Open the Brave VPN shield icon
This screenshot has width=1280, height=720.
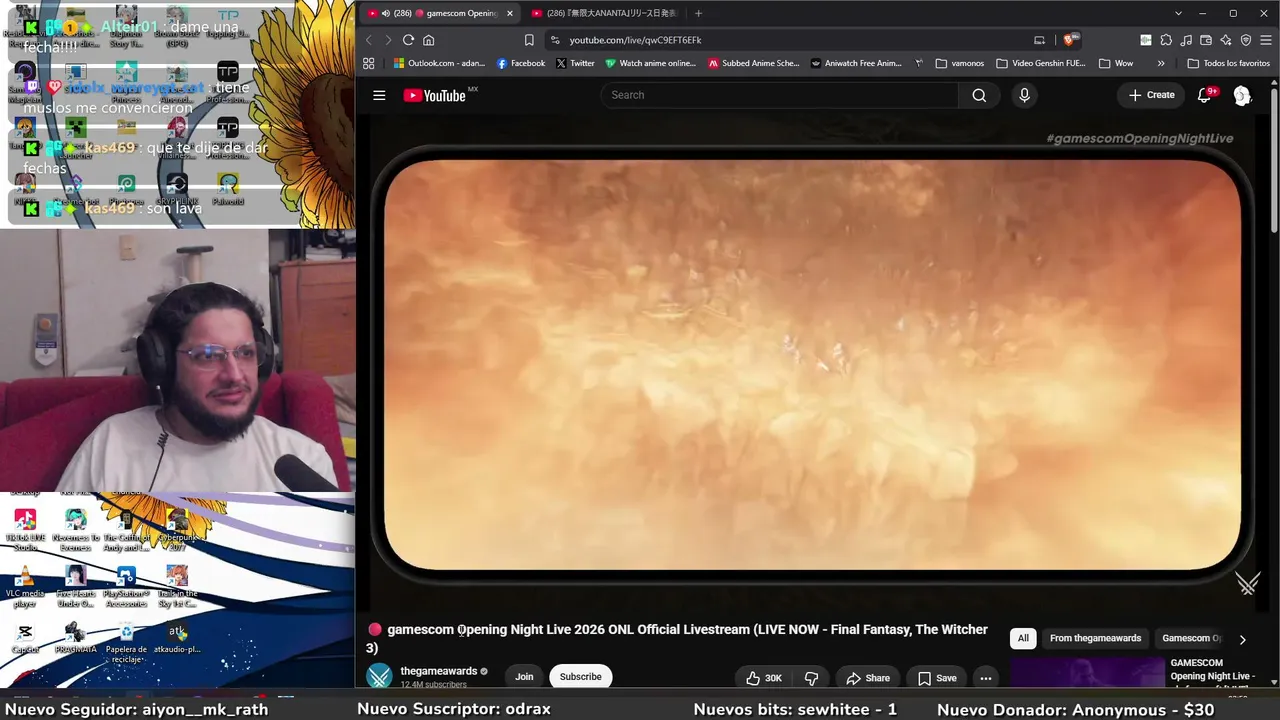tap(1246, 40)
